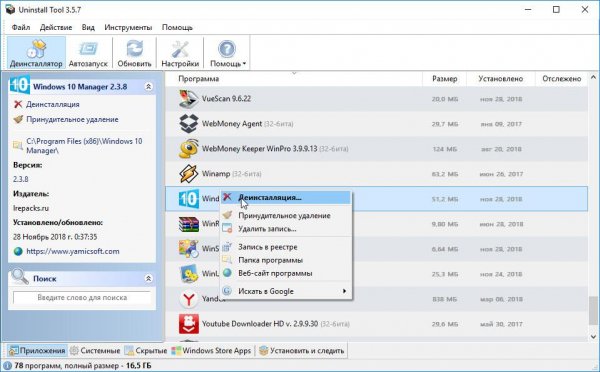
Task: Click Принудительное удаление link in the sidebar
Action: (72, 119)
